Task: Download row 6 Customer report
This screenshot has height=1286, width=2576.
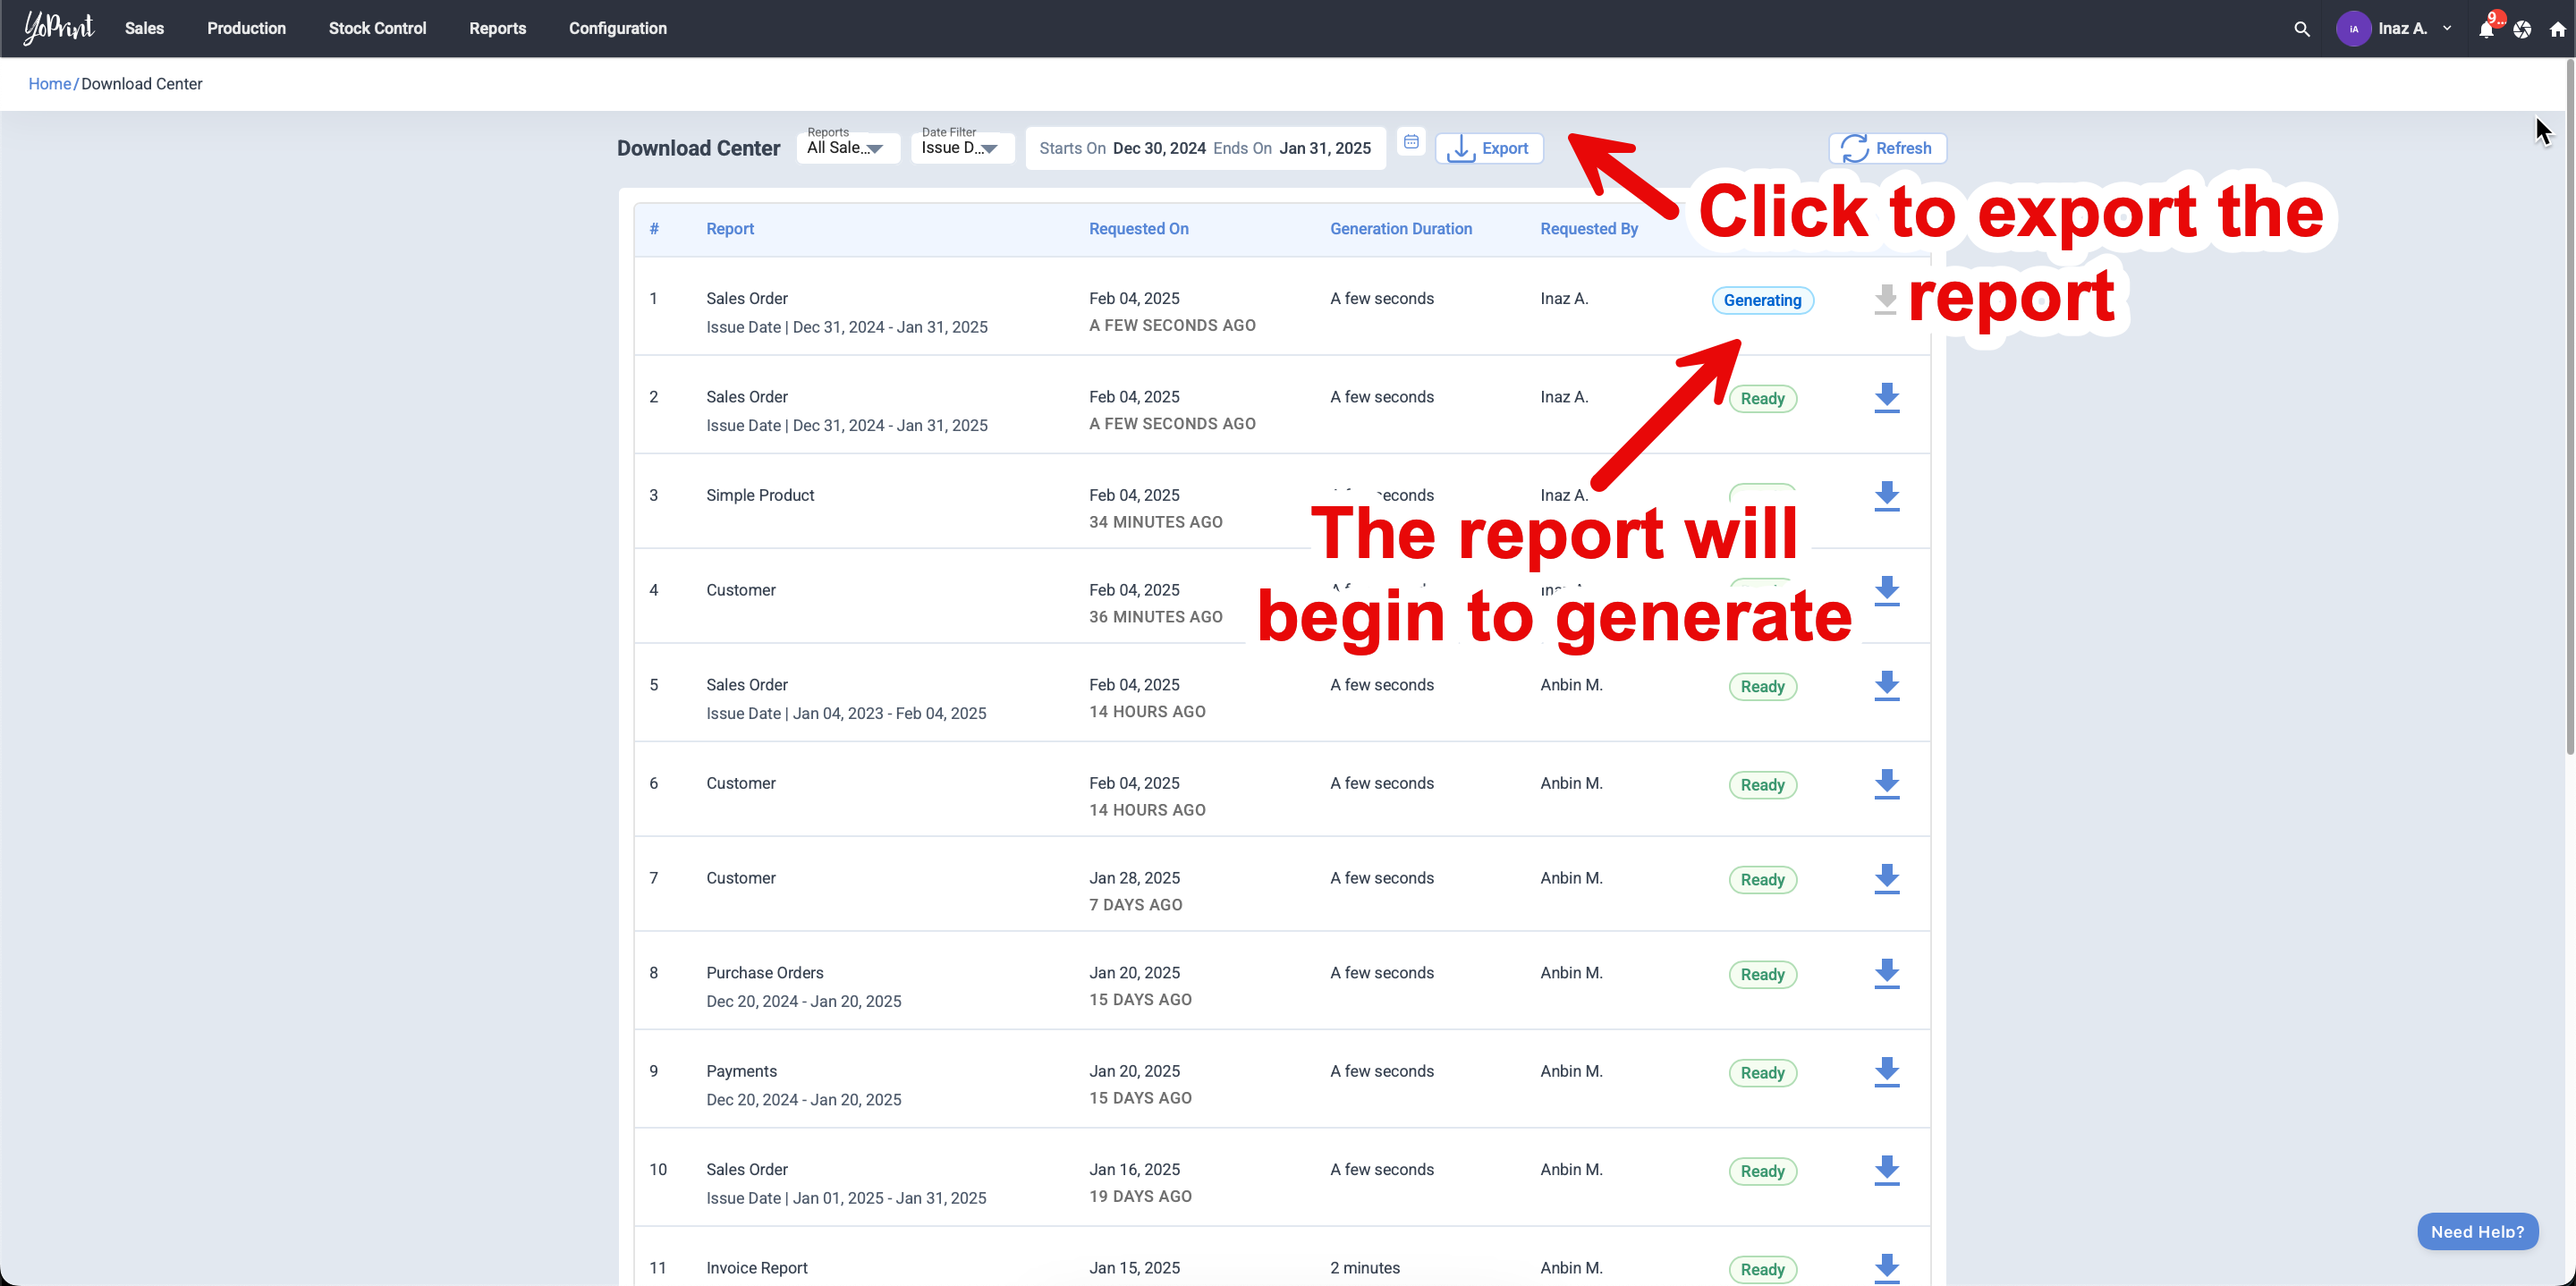Action: coord(1886,784)
